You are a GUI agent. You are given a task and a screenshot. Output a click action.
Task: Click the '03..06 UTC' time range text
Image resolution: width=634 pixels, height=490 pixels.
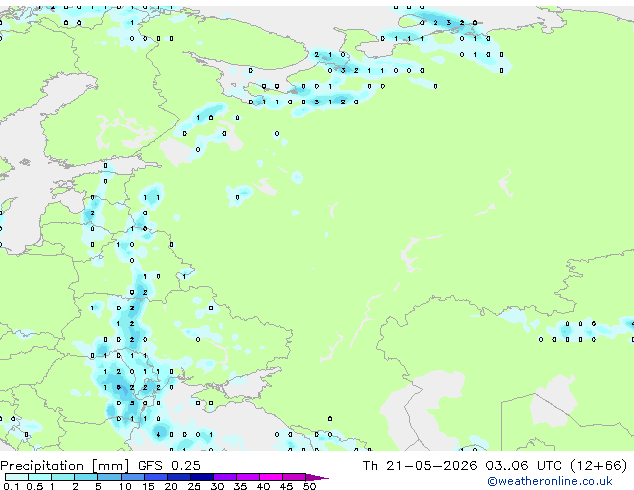click(524, 466)
